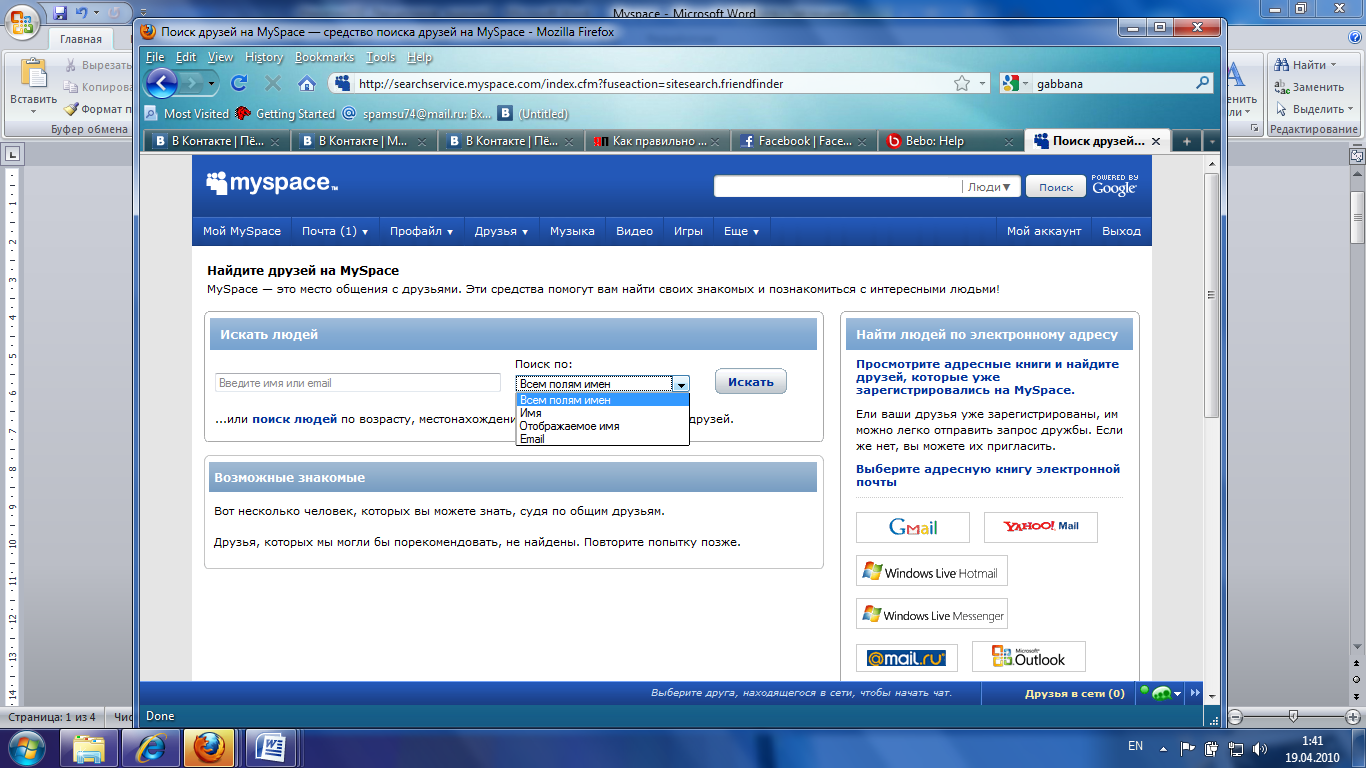Click the name or email input field
Screen dimensions: 1366x768
tap(358, 383)
